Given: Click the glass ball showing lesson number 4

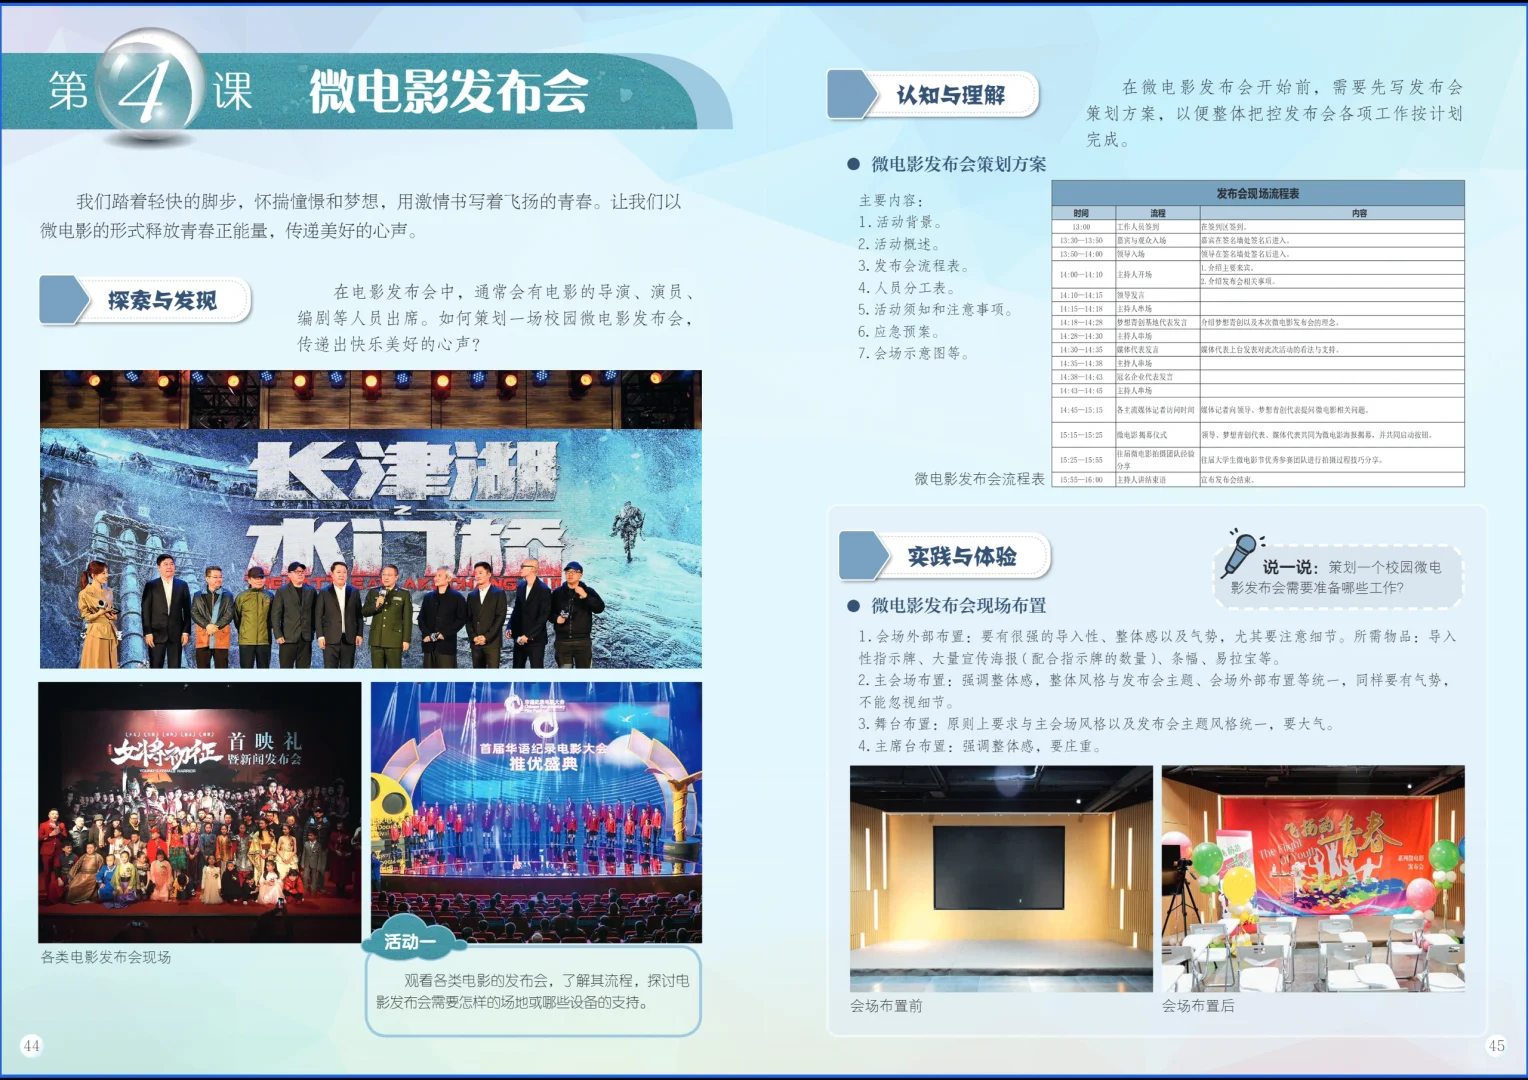Looking at the screenshot, I should 150,83.
